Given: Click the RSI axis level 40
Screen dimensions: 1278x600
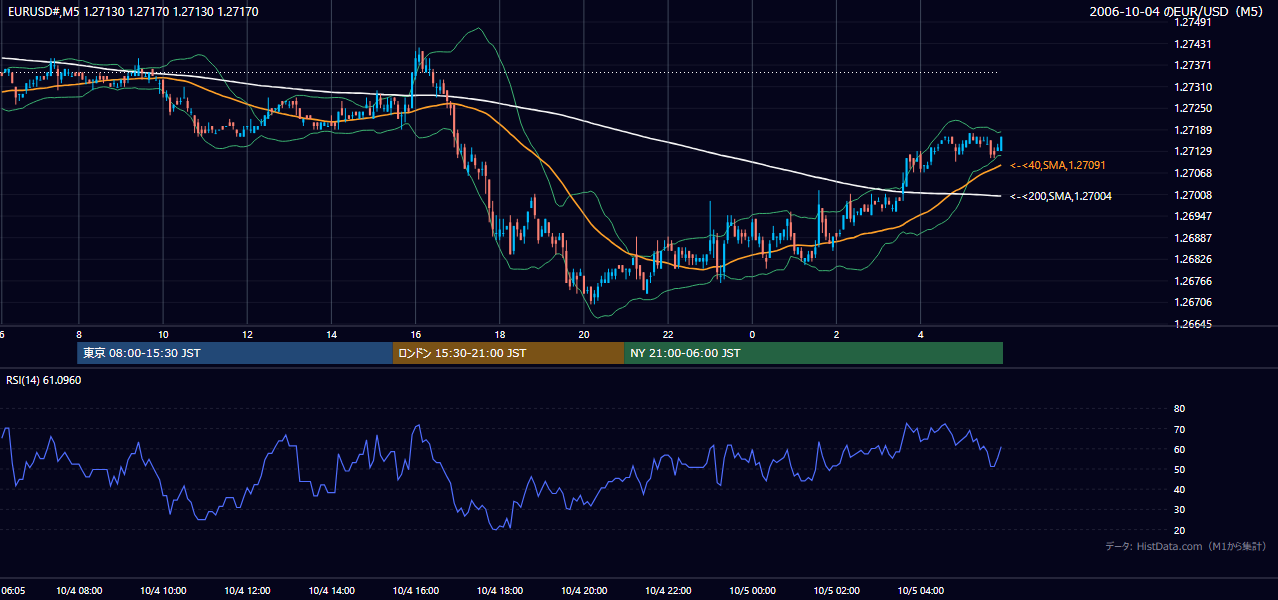Looking at the screenshot, I should pyautogui.click(x=1179, y=489).
